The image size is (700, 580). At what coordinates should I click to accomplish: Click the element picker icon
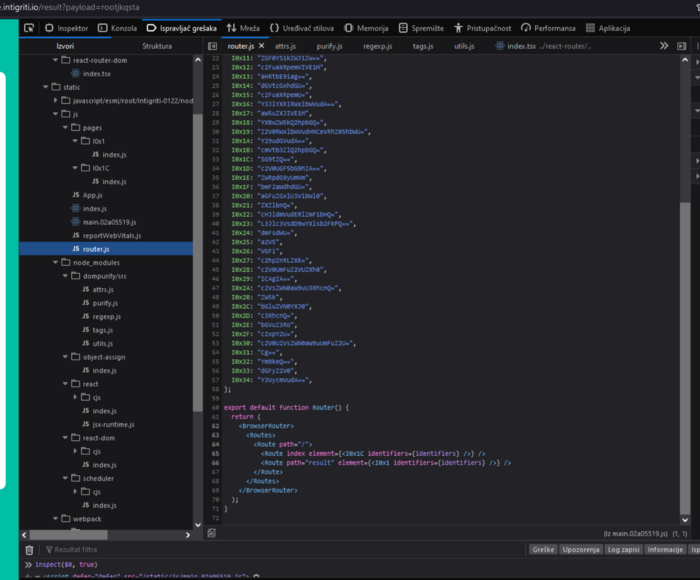(30, 29)
